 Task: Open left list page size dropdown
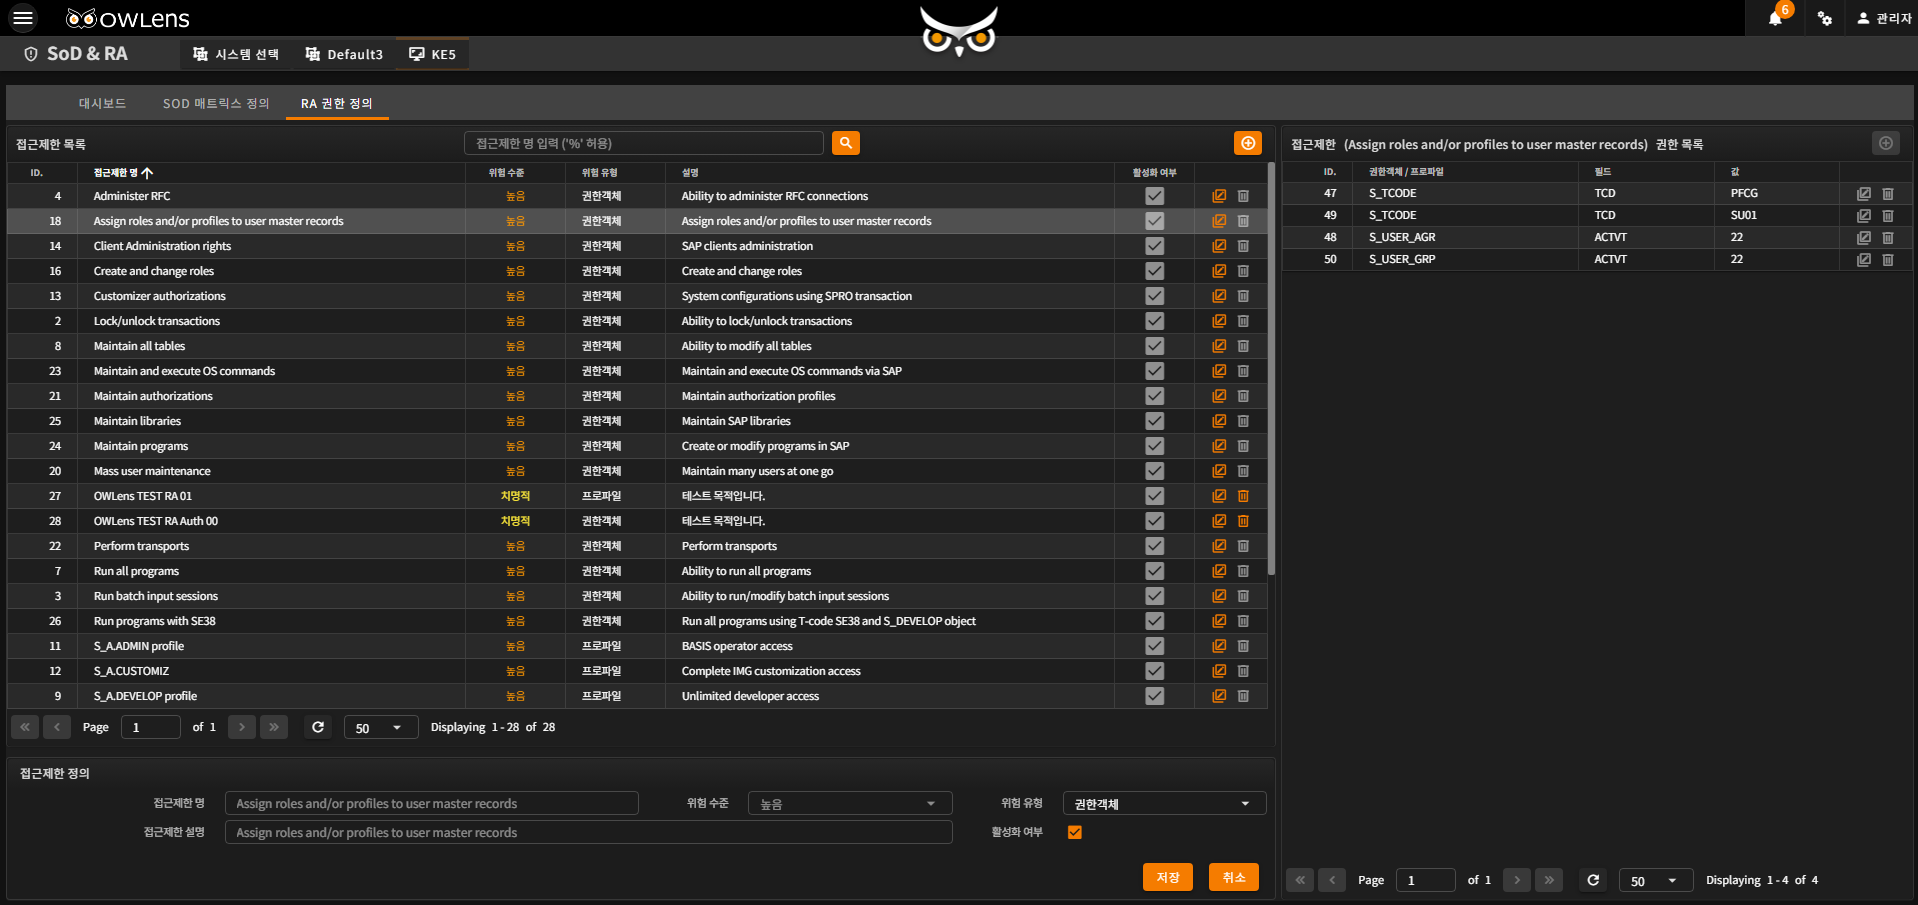[379, 727]
